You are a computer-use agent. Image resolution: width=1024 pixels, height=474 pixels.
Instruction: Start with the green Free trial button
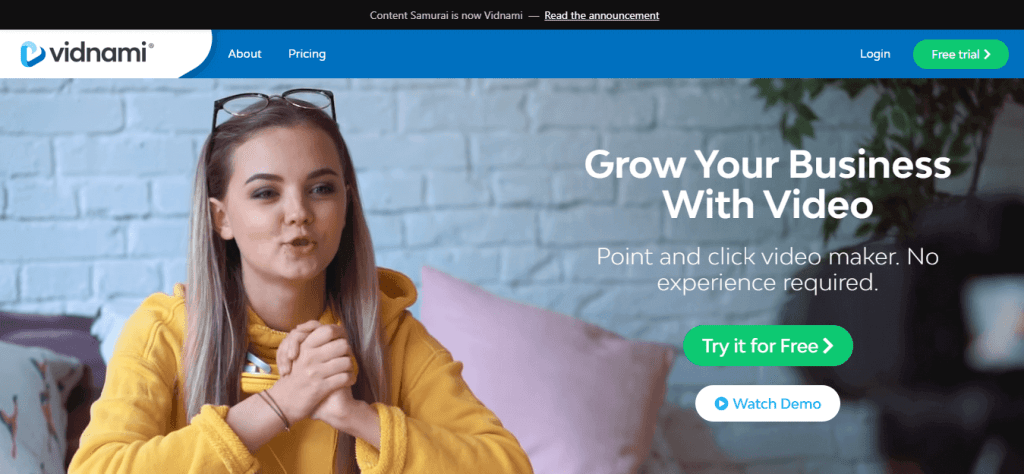coord(961,54)
